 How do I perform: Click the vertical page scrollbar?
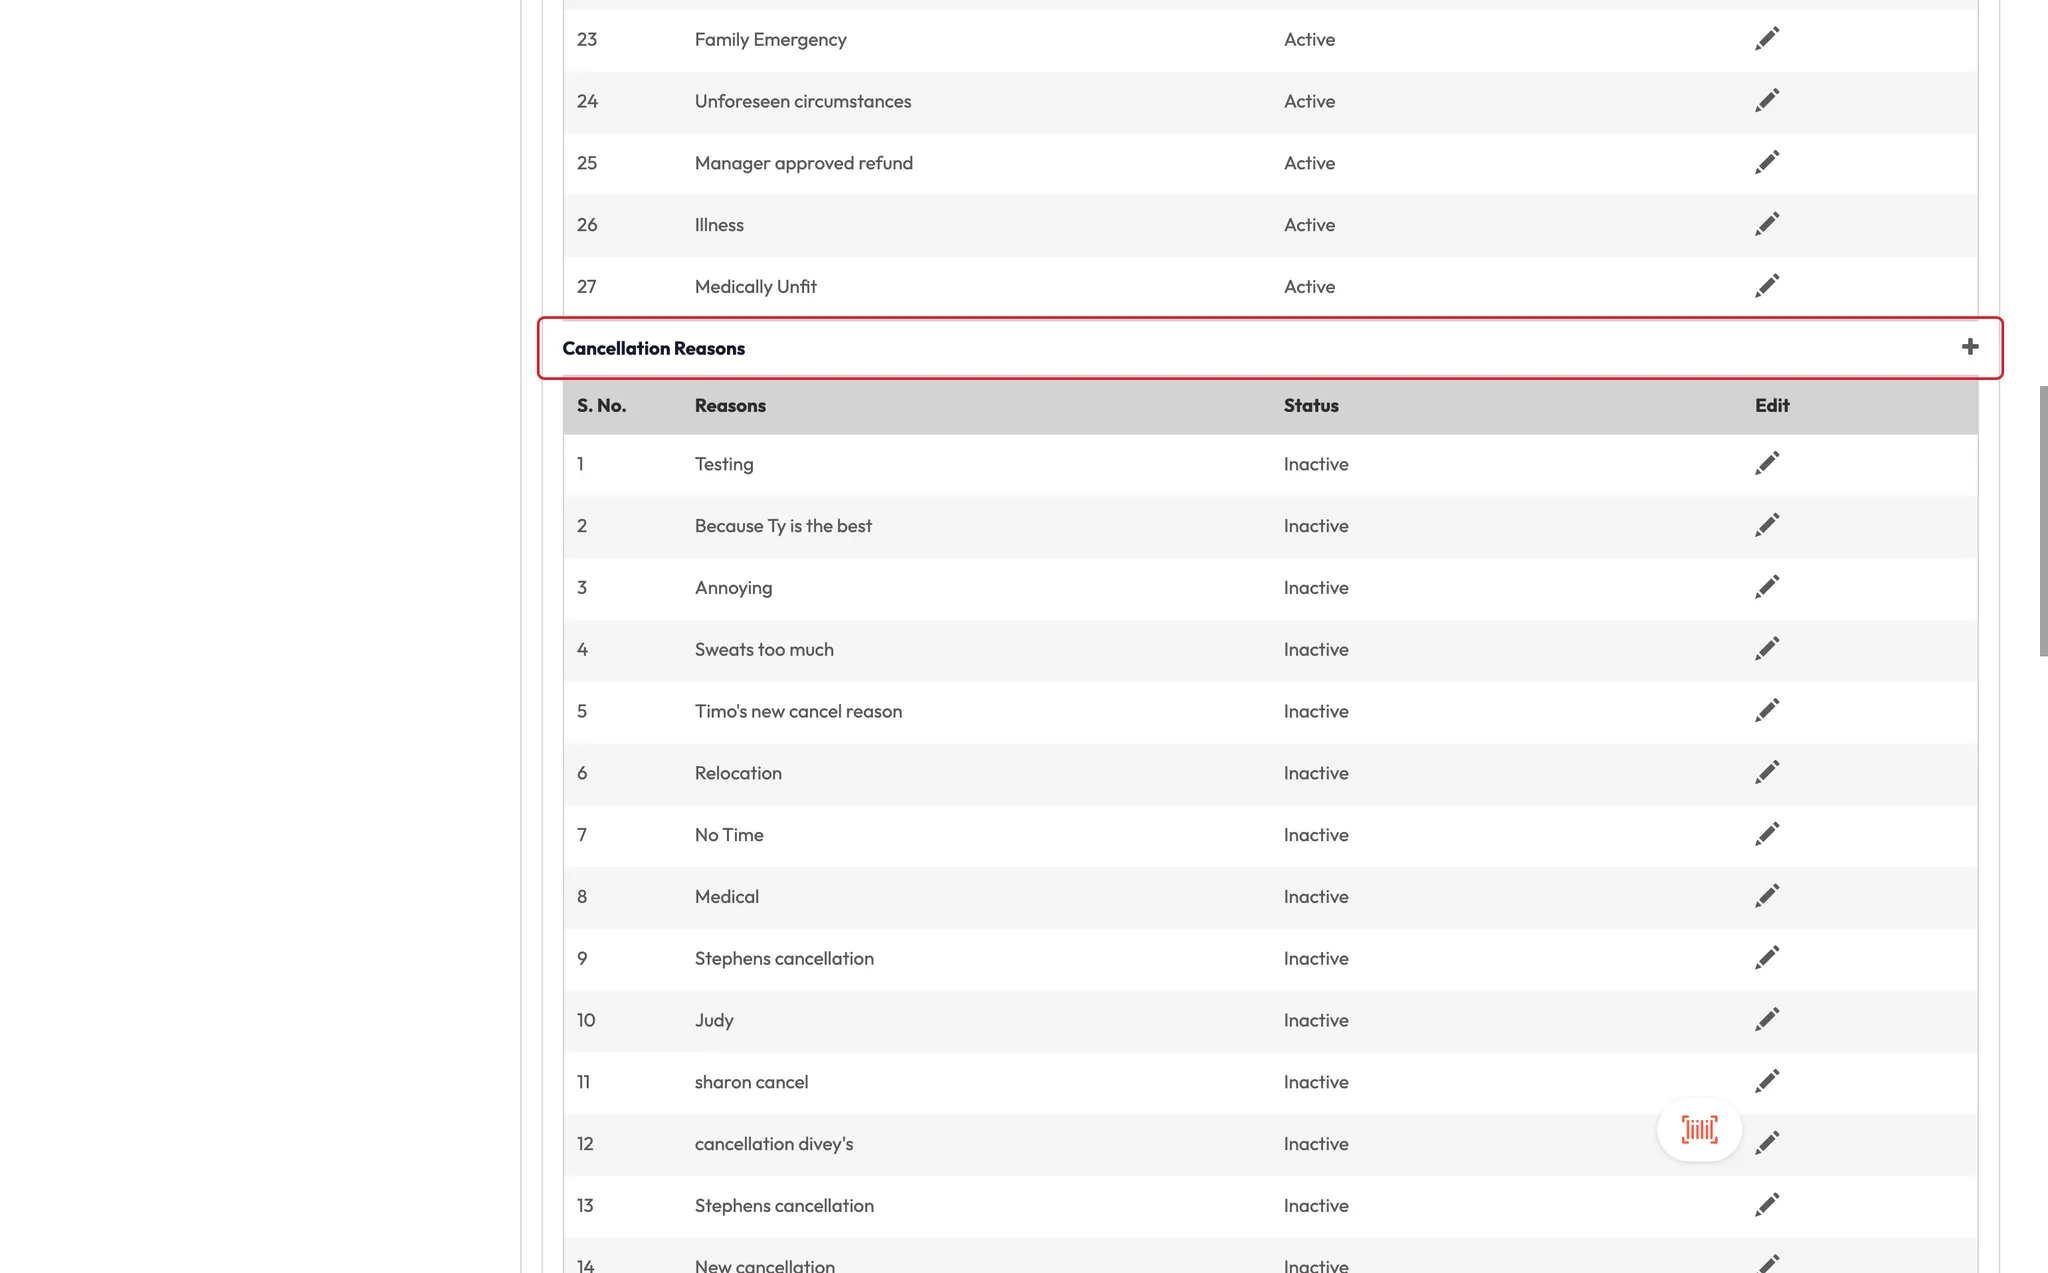2043,520
